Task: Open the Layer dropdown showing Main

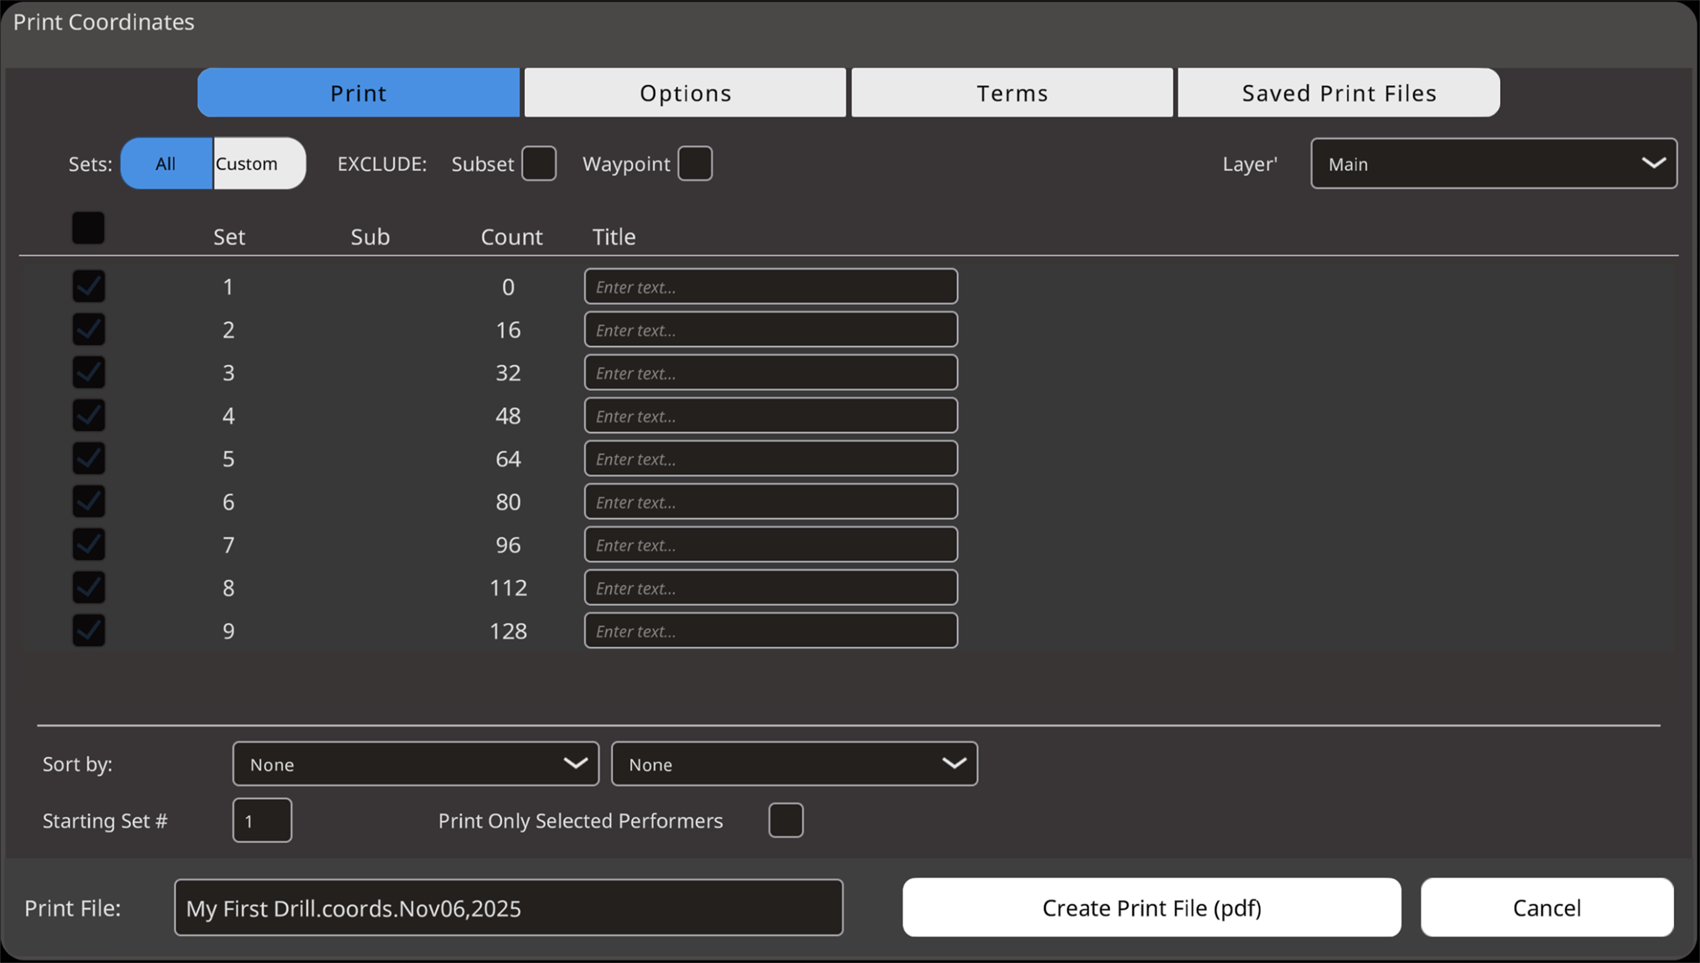Action: click(1493, 164)
